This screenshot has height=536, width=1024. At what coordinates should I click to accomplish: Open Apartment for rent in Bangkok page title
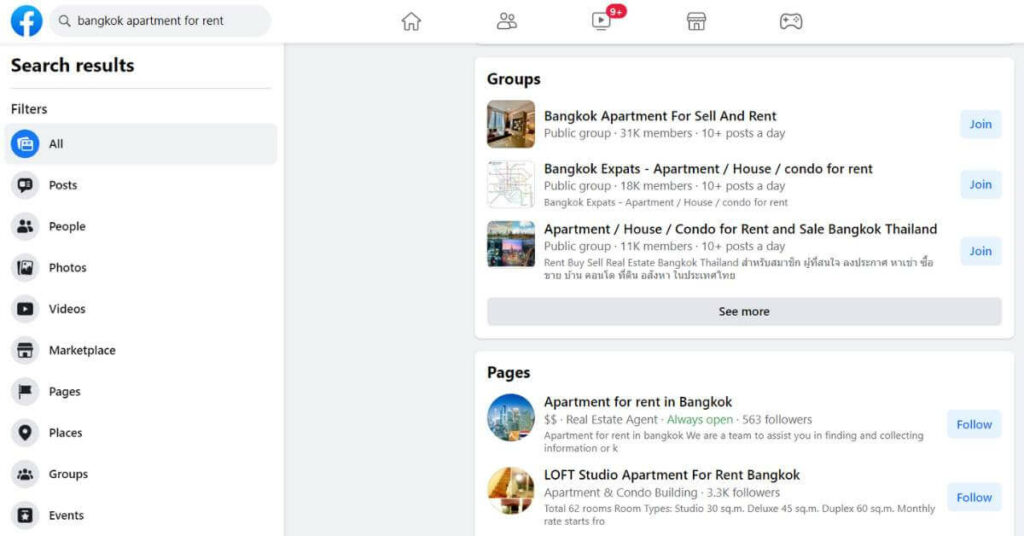coord(637,402)
